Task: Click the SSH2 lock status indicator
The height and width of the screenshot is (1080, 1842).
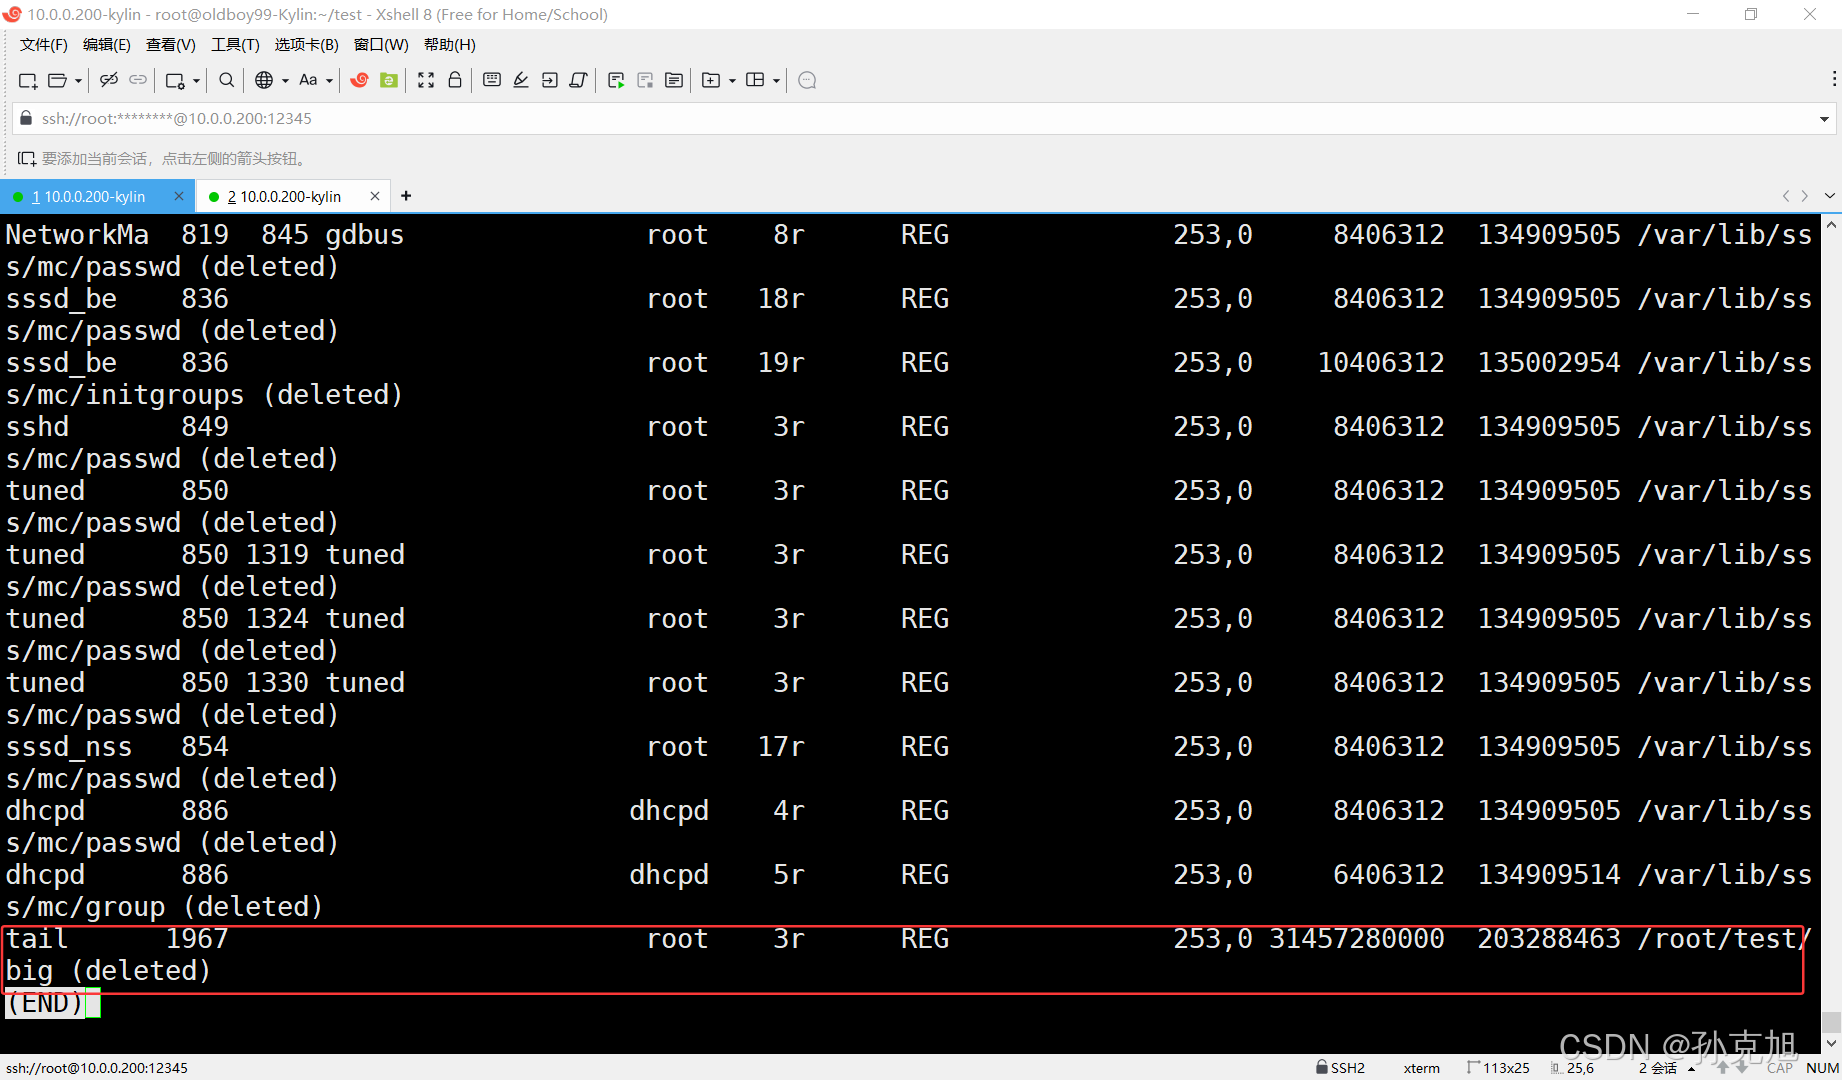Action: (1340, 1068)
